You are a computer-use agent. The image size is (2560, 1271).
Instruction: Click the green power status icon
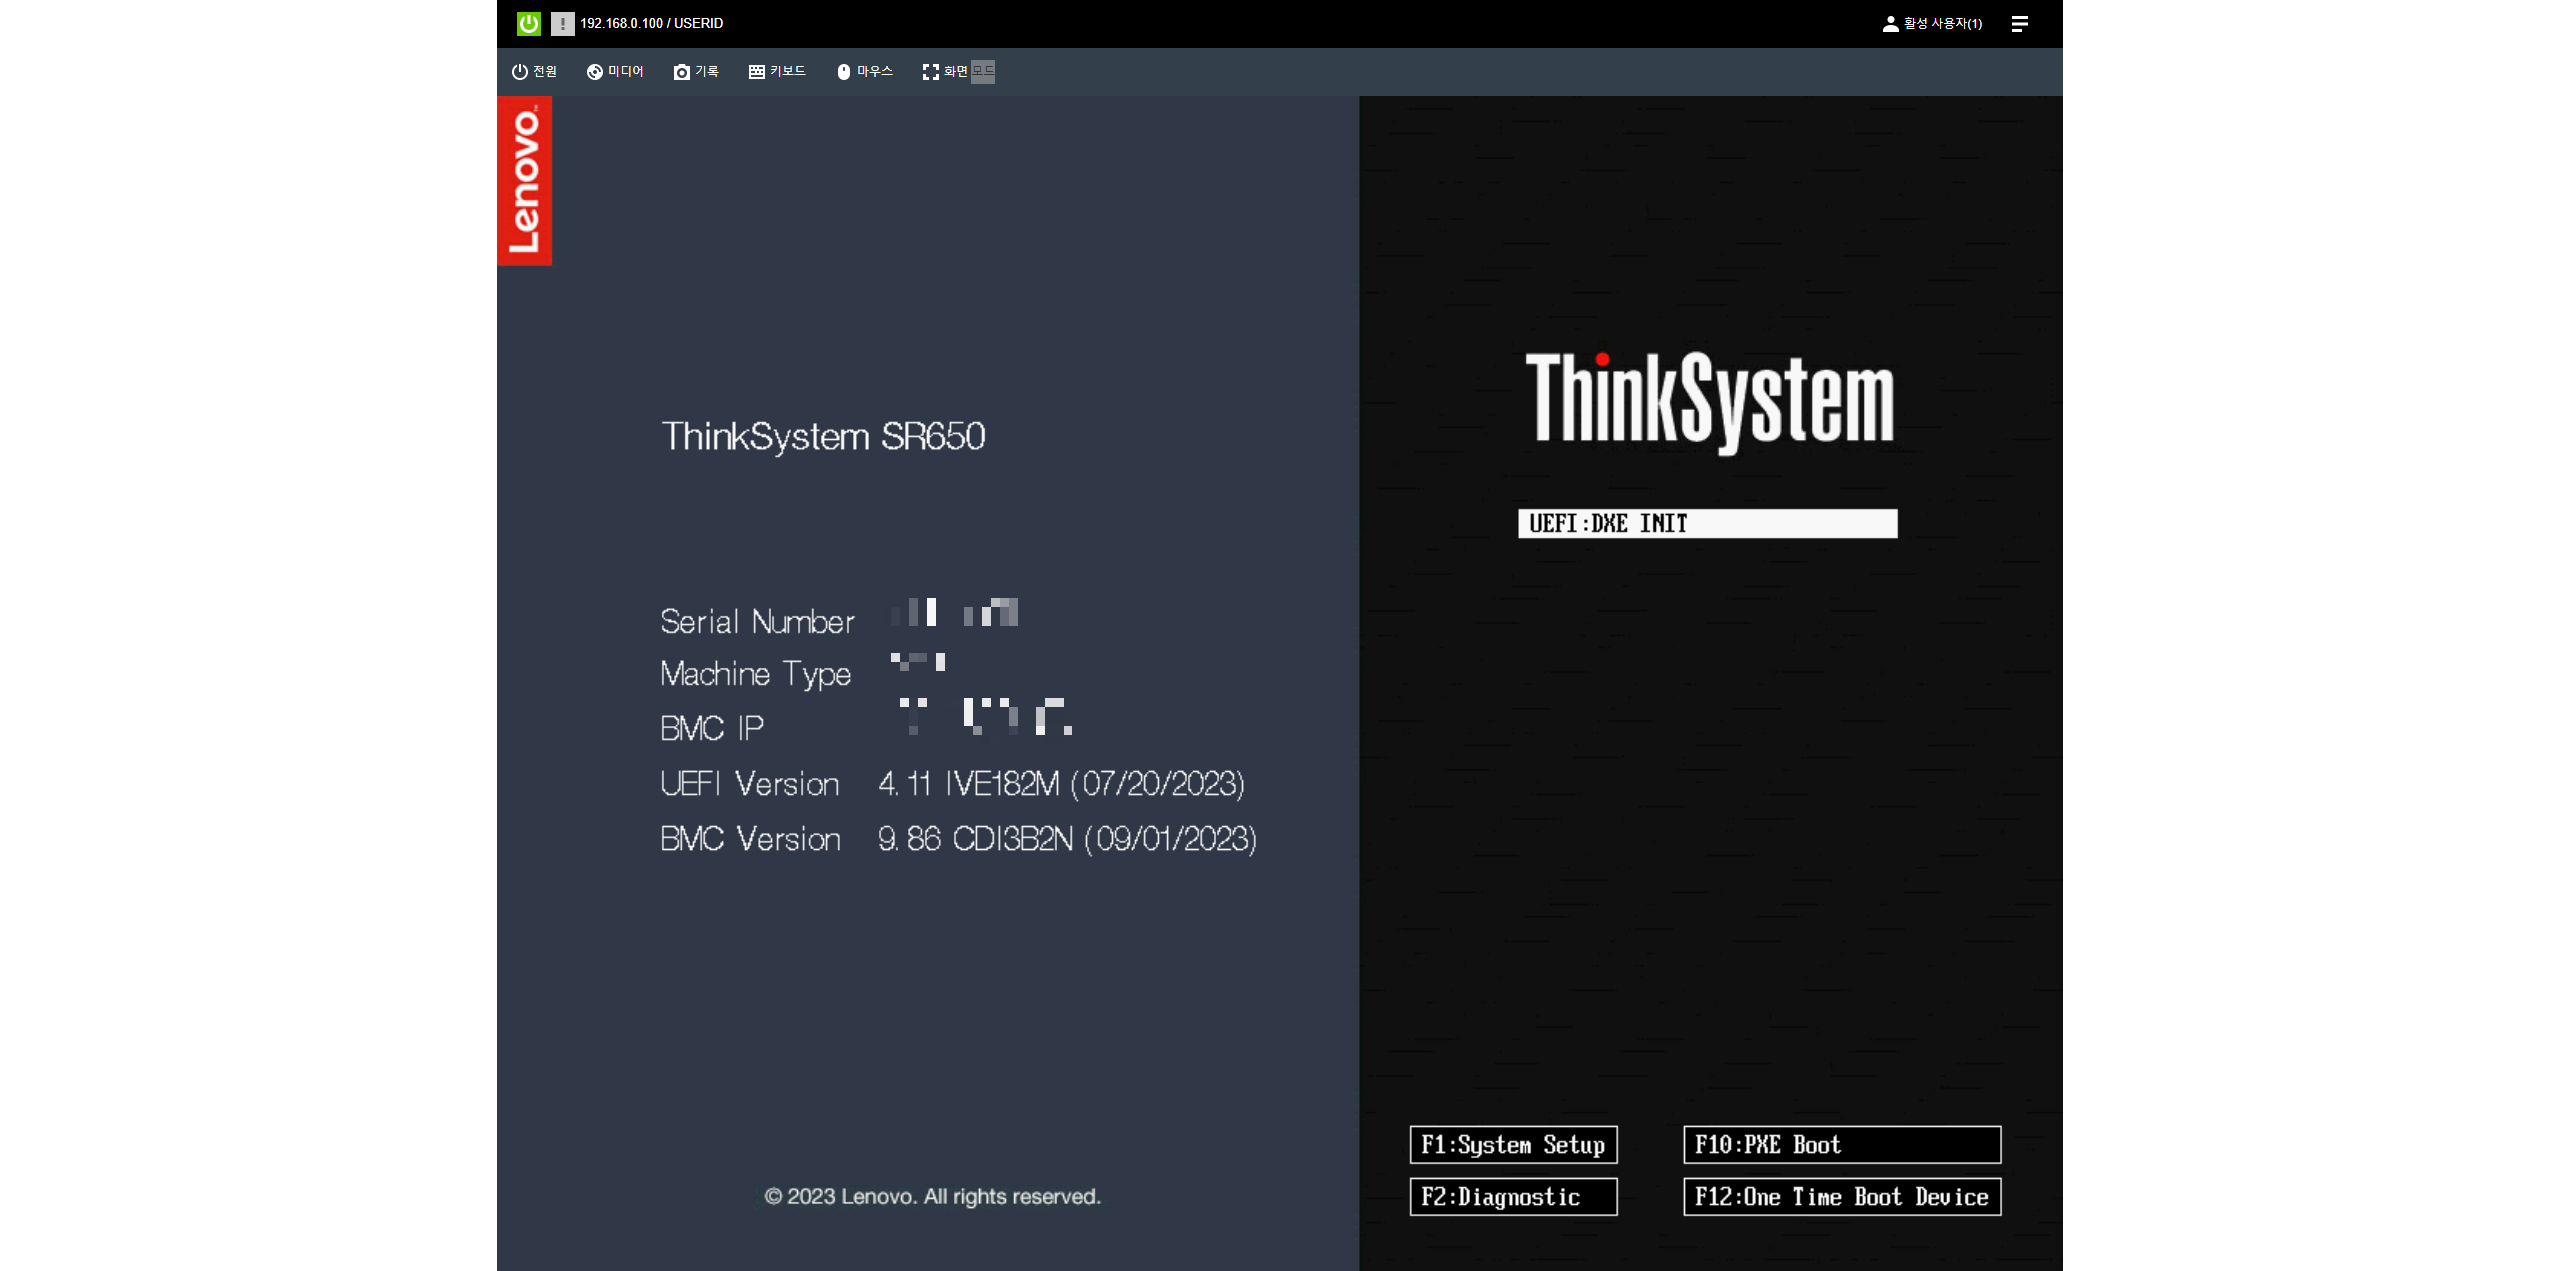528,23
